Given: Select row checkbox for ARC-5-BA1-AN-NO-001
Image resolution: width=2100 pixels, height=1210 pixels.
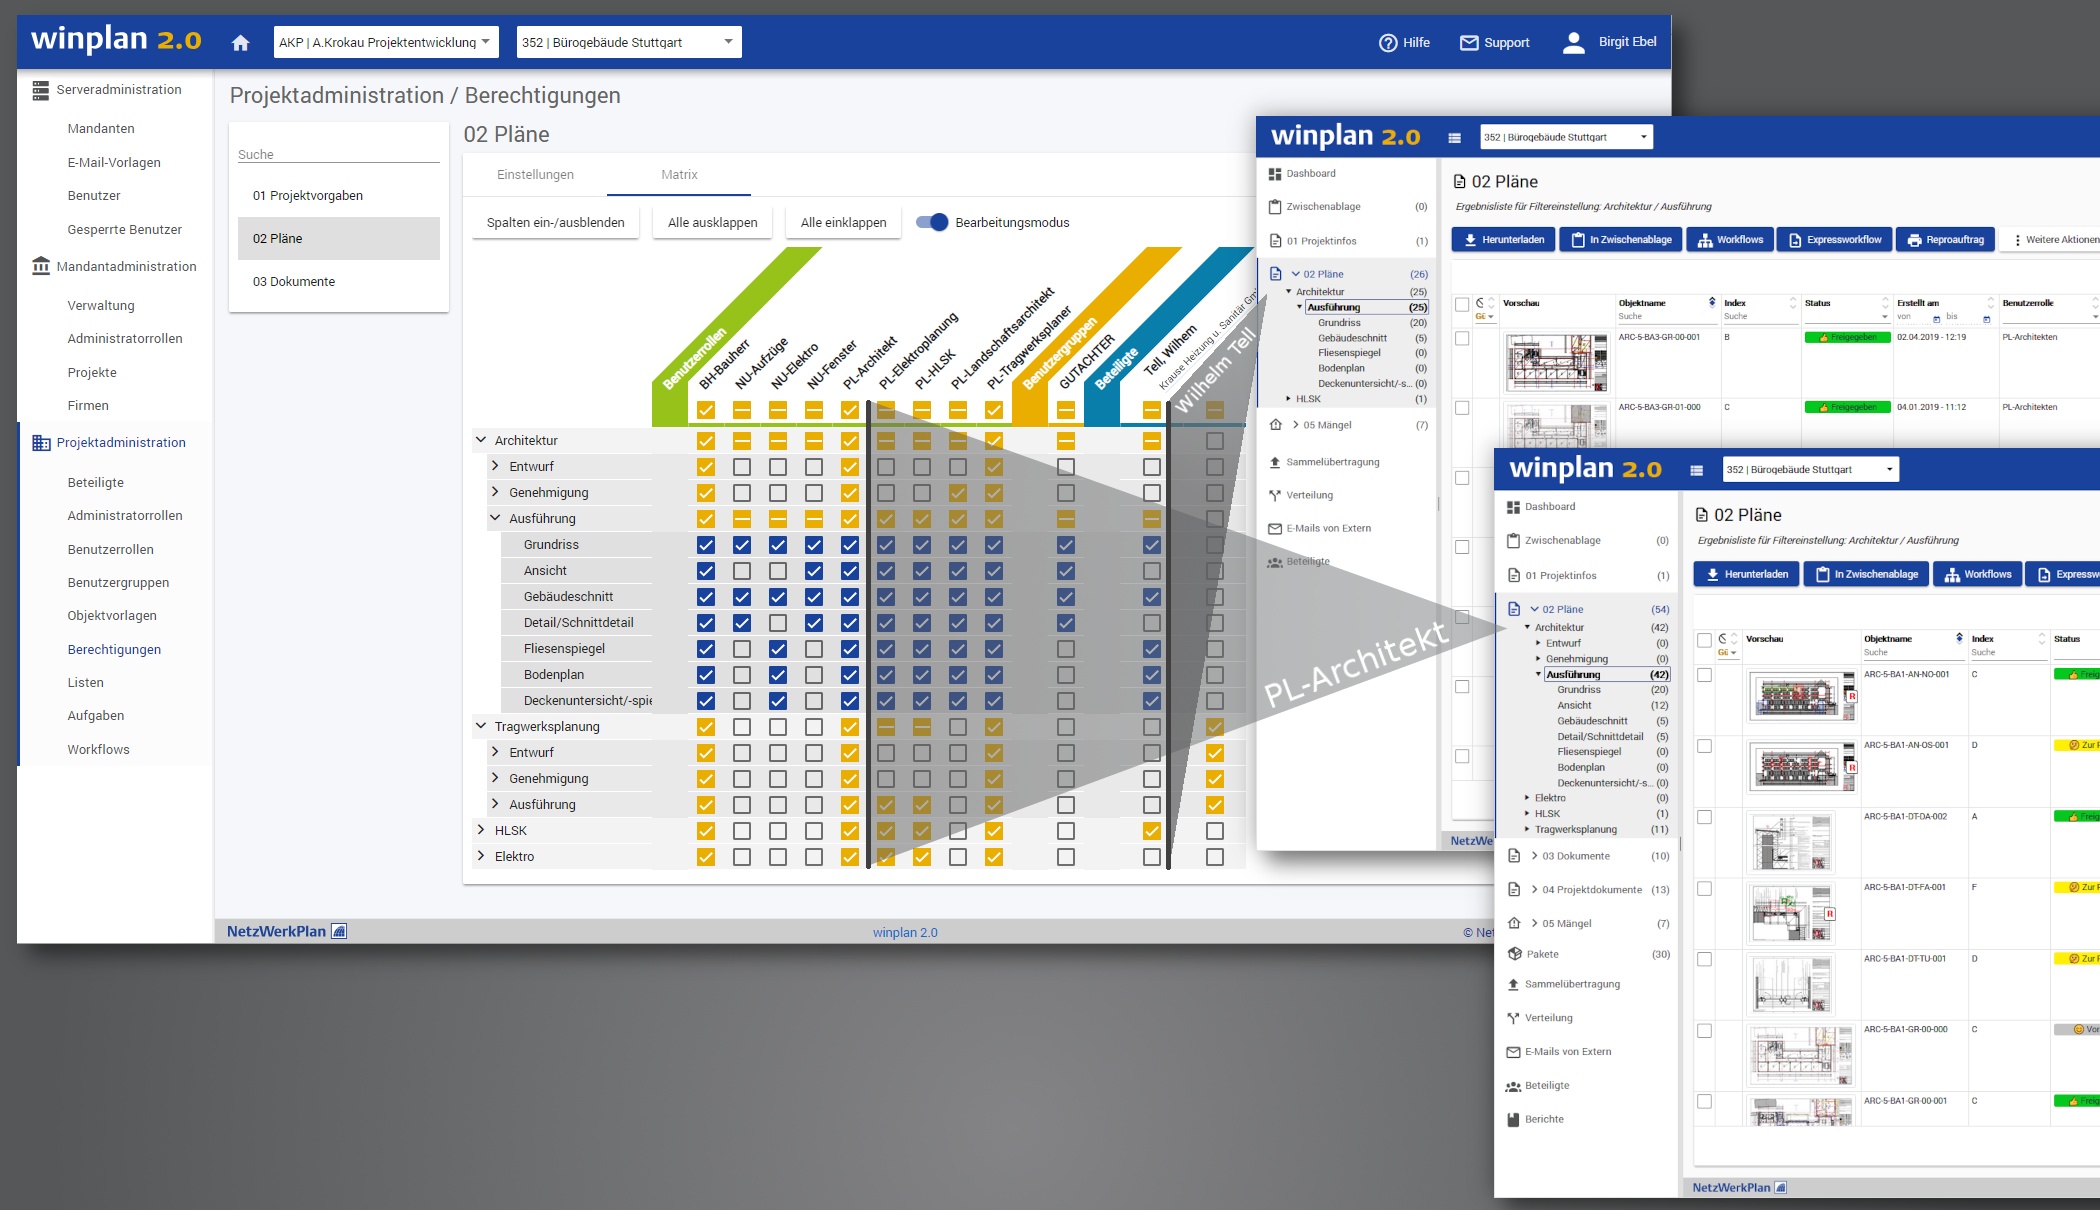Looking at the screenshot, I should [1704, 675].
